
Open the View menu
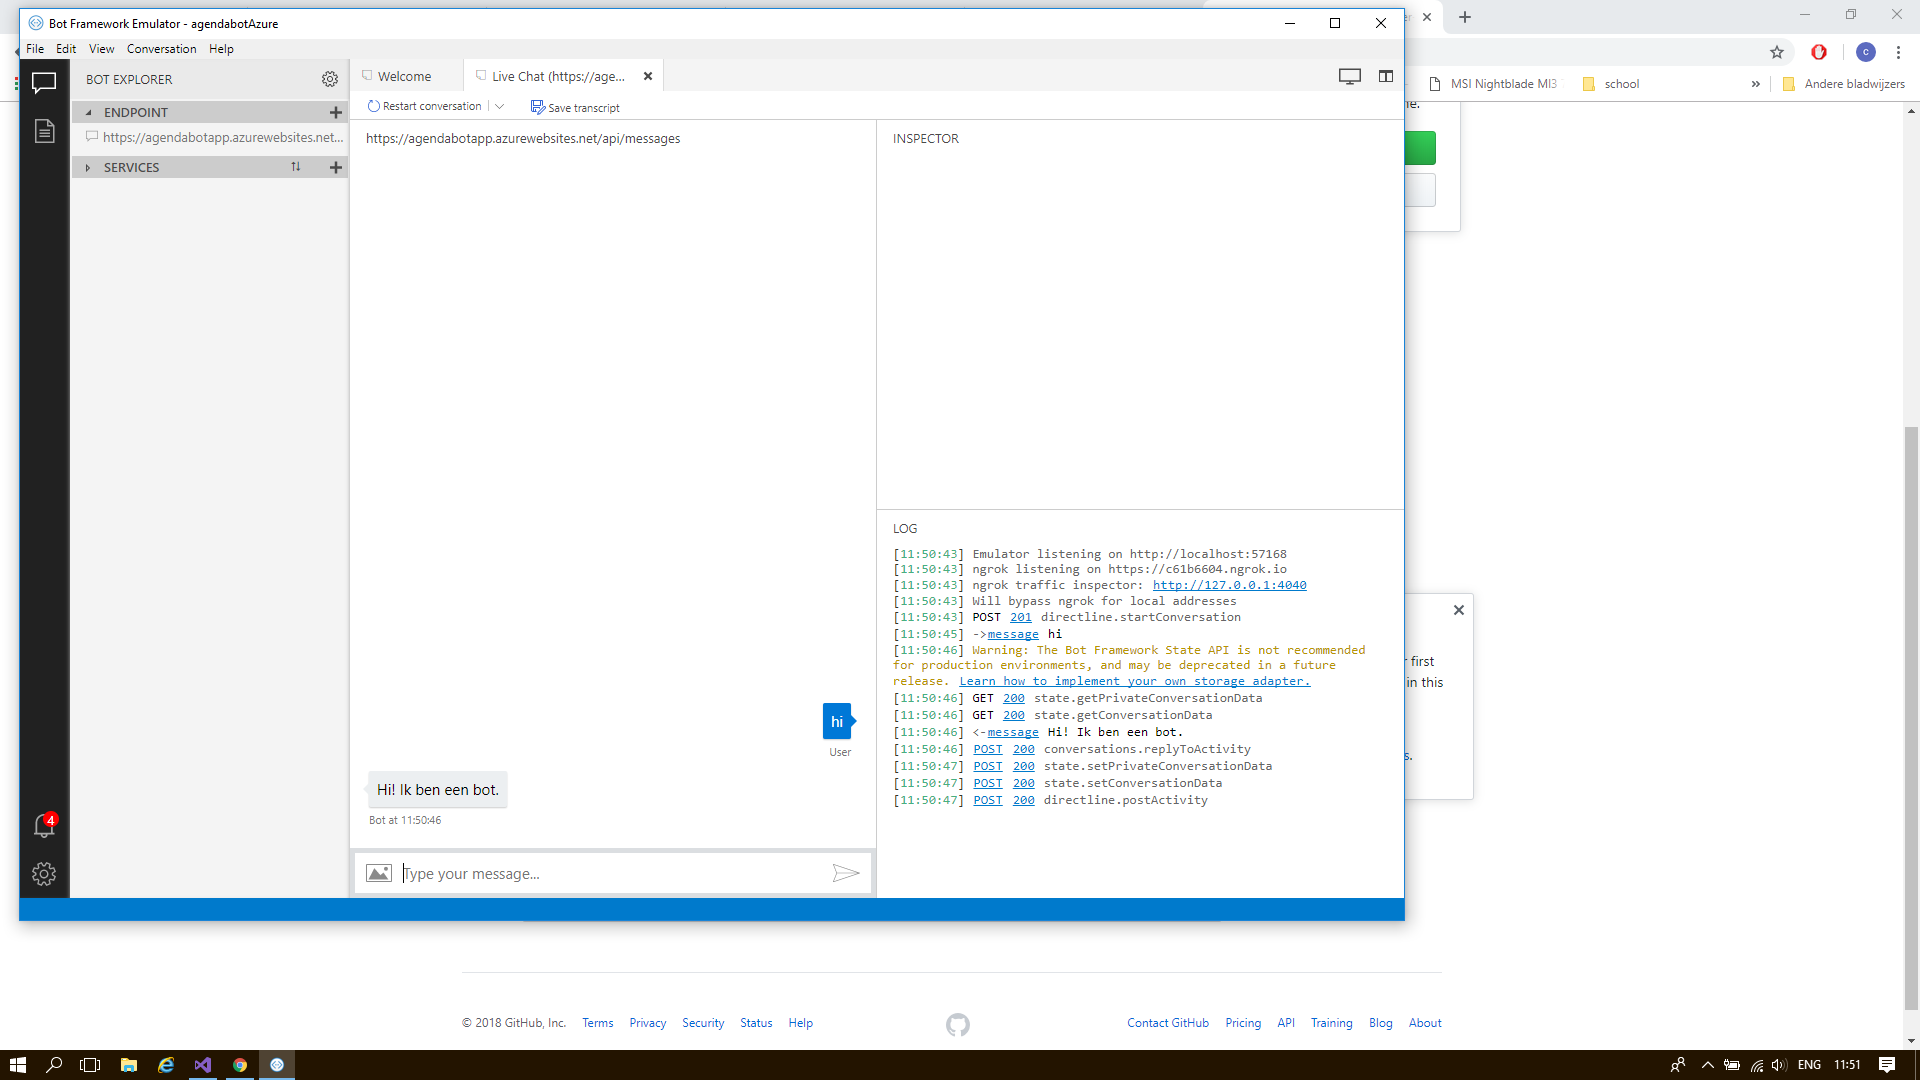(101, 48)
